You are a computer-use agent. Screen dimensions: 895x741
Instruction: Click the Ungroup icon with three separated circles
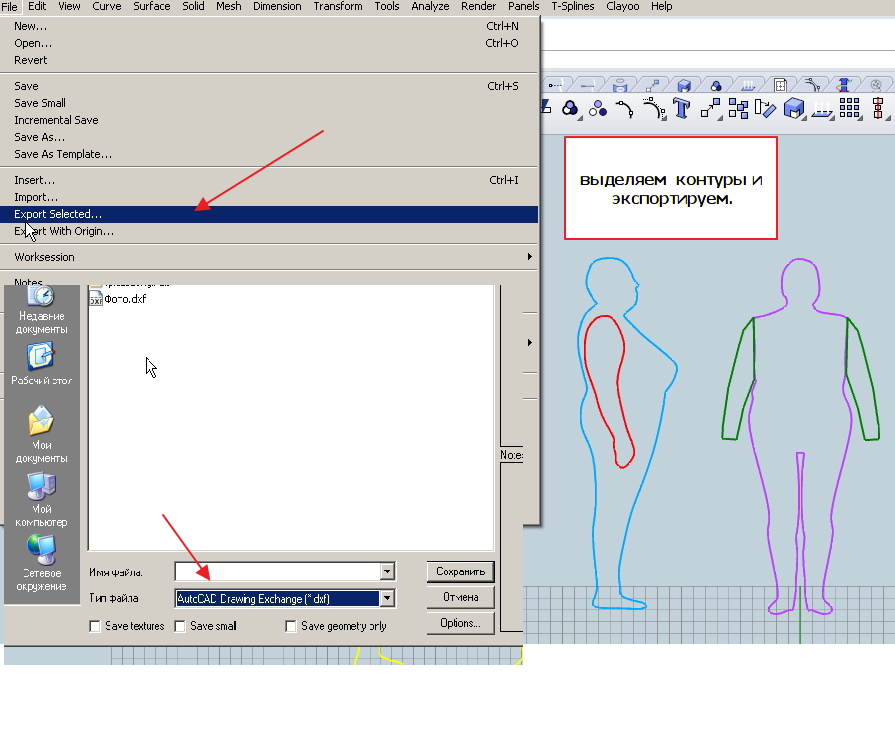[x=598, y=108]
